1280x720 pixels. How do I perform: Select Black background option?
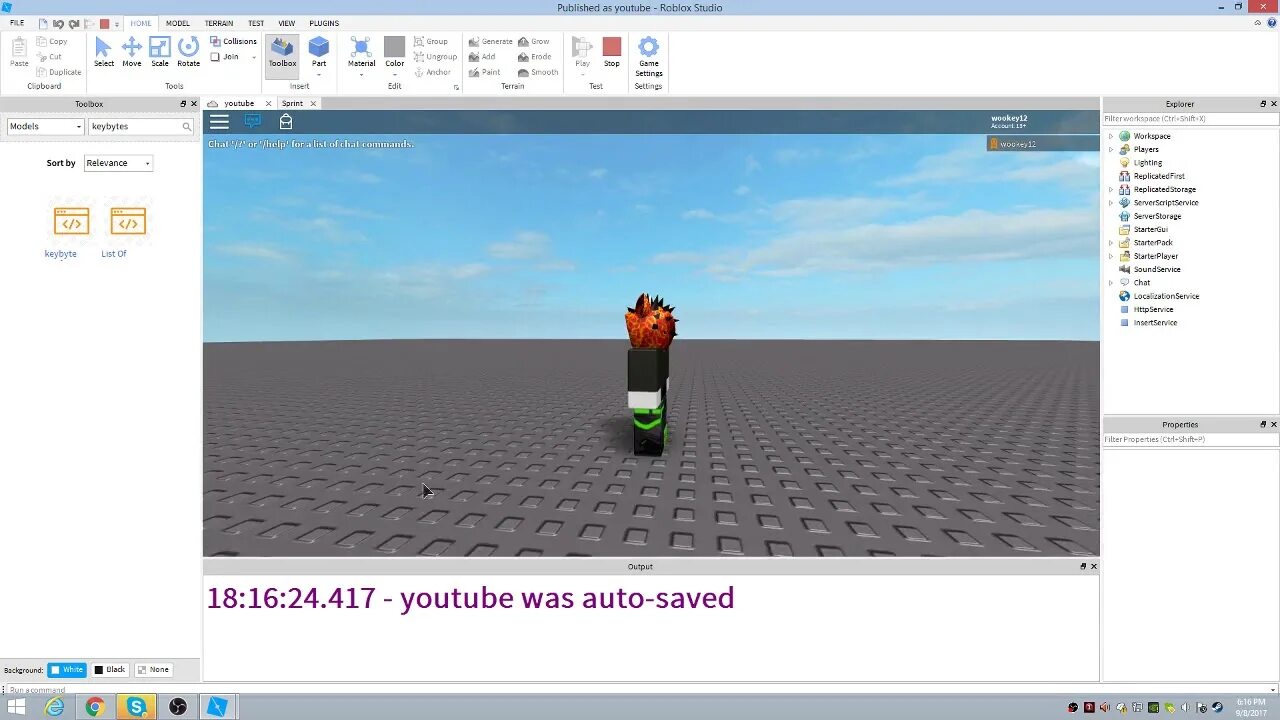110,670
